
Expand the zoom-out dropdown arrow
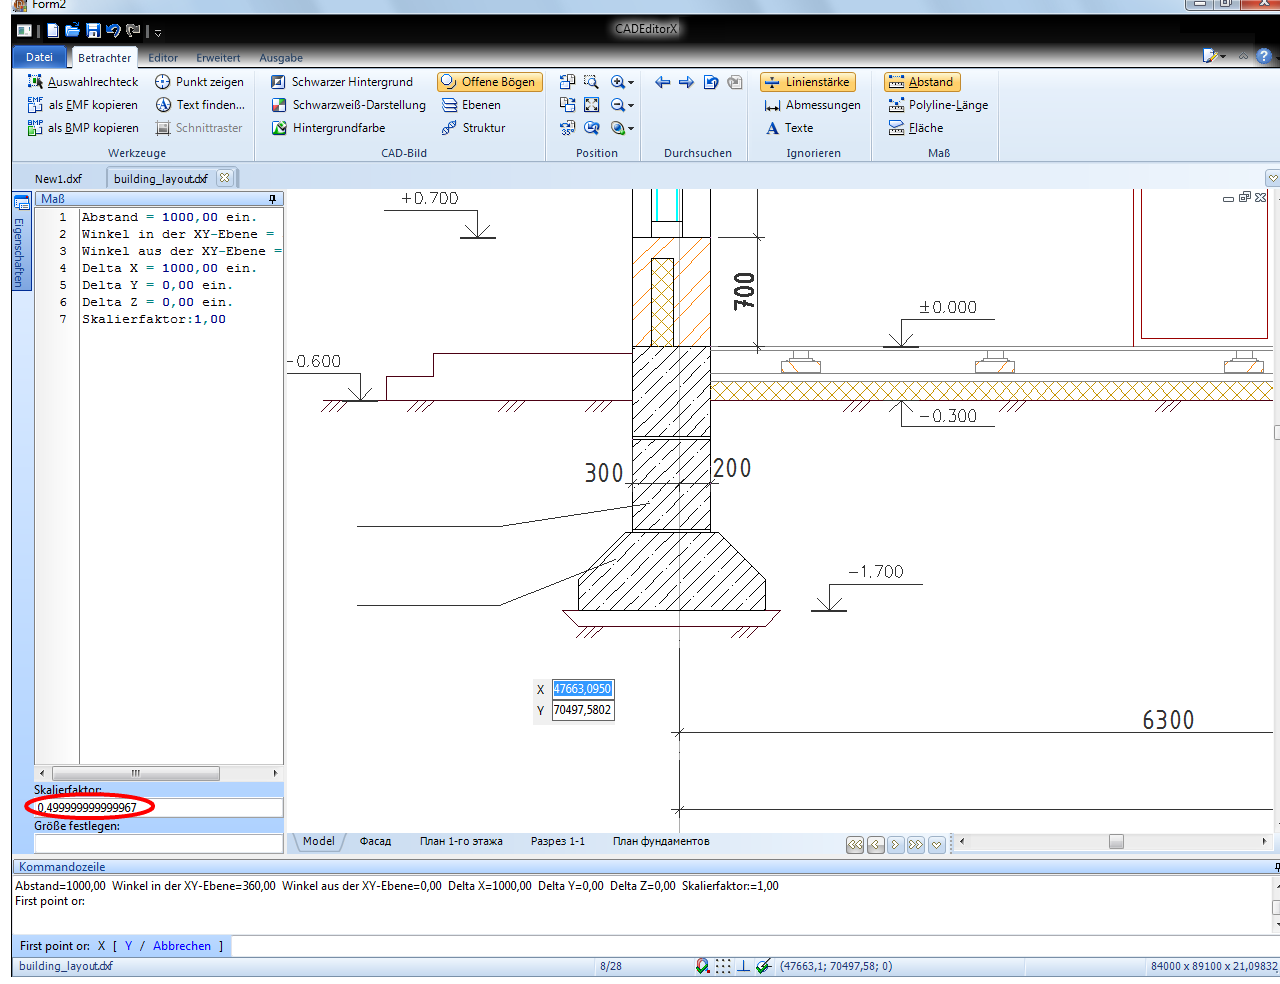[x=631, y=106]
